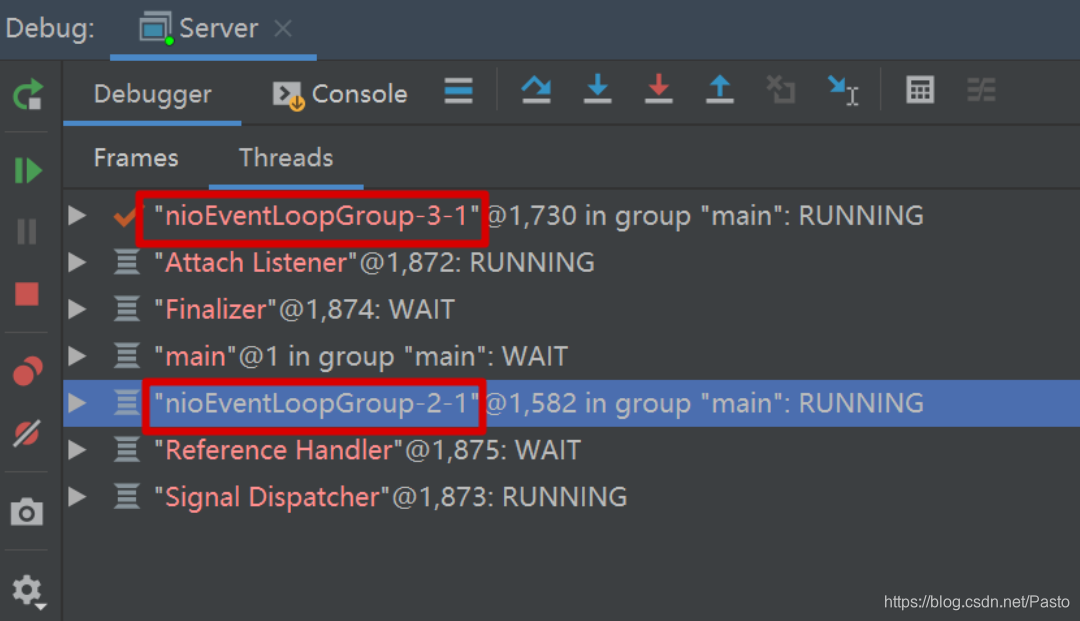Select "Attach Listener"@1,872: RUNNING row

[572, 262]
